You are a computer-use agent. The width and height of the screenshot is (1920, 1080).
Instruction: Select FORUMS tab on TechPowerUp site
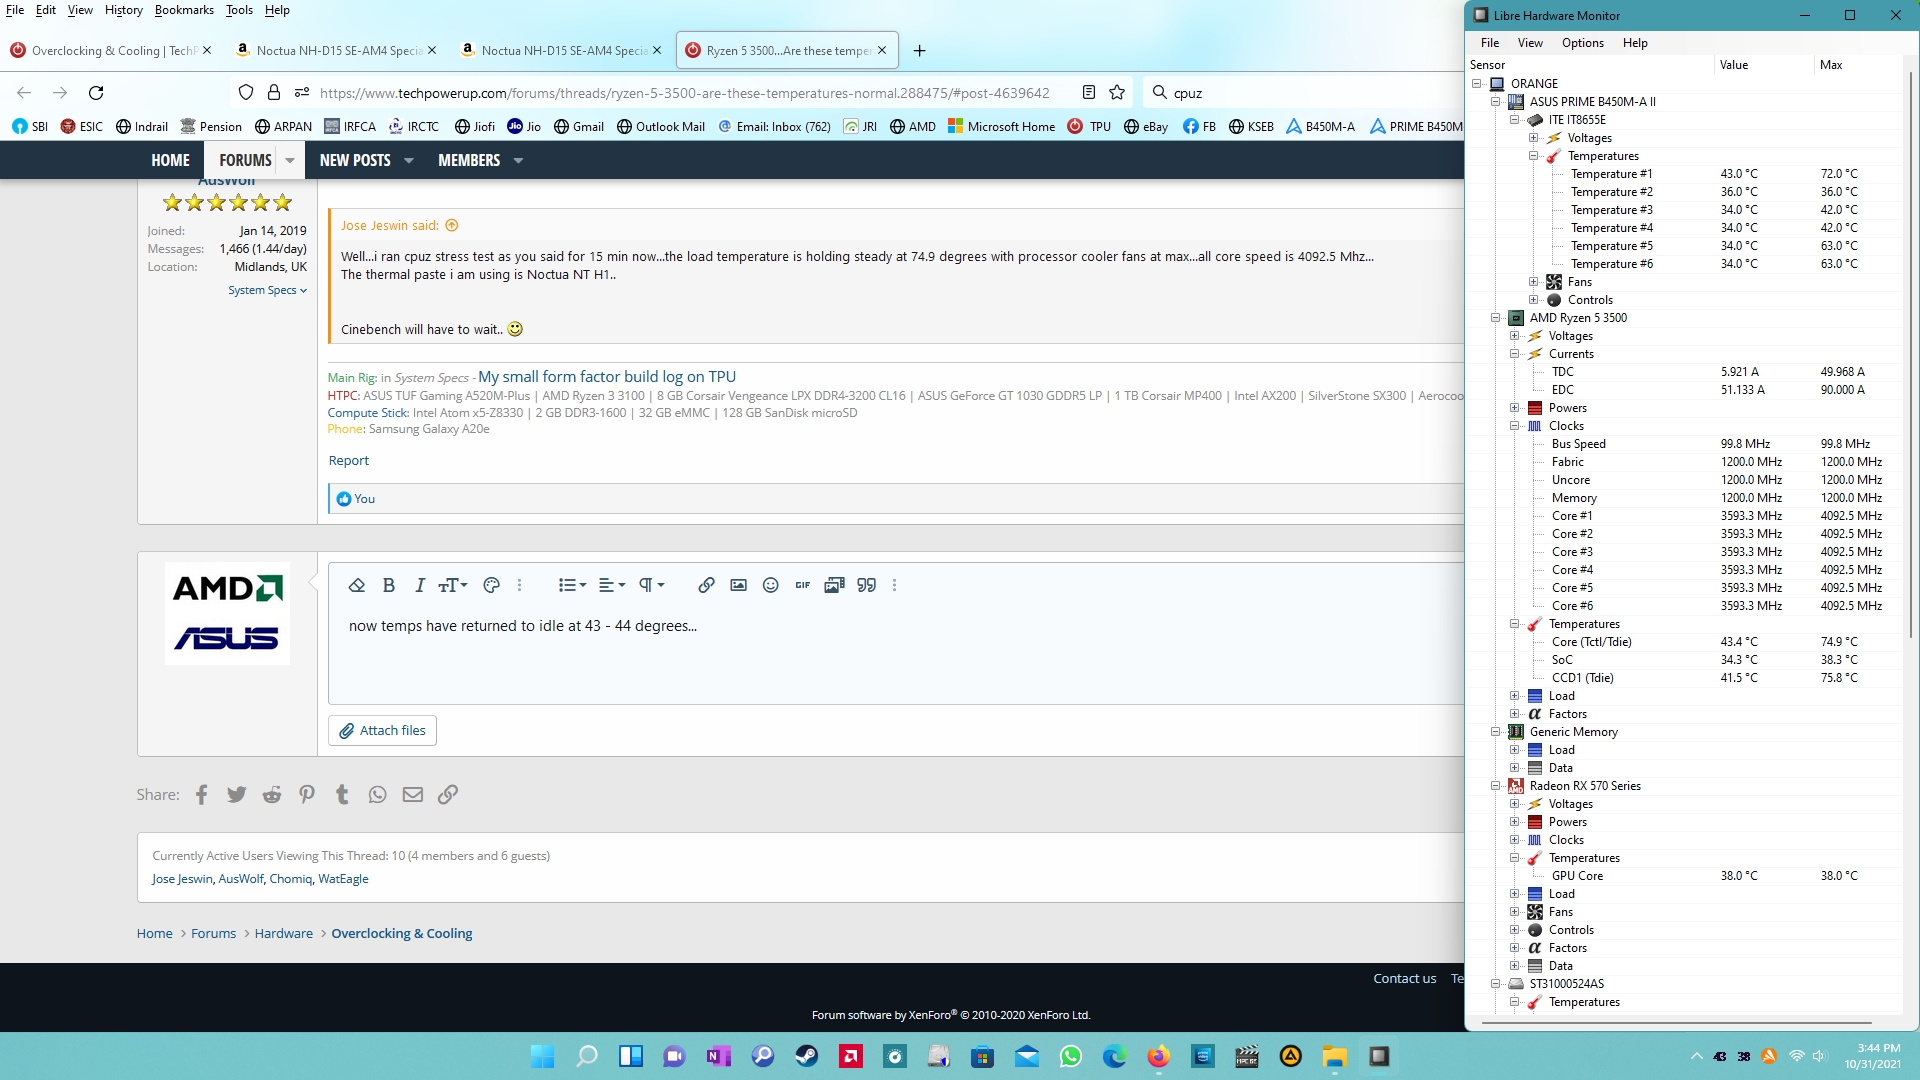pyautogui.click(x=245, y=160)
